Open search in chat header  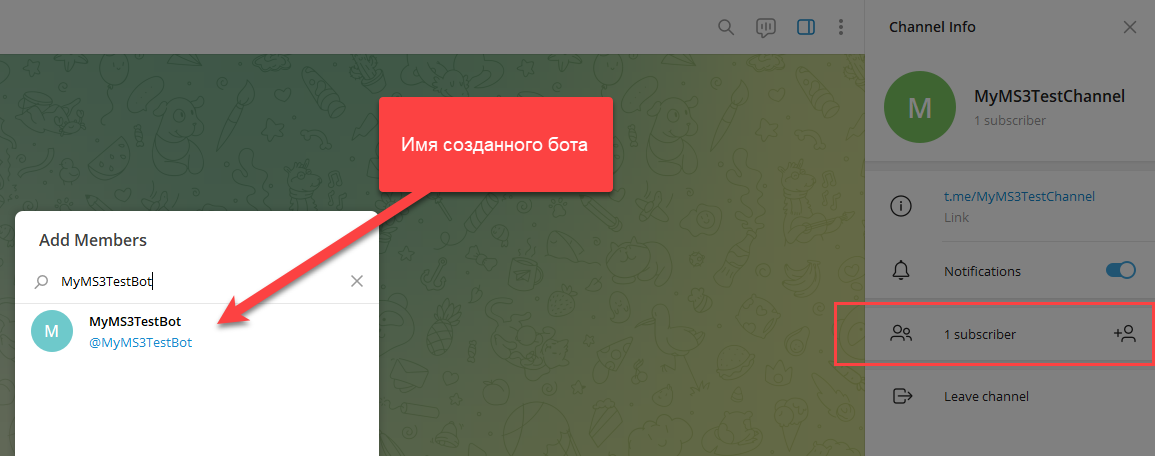[x=726, y=27]
